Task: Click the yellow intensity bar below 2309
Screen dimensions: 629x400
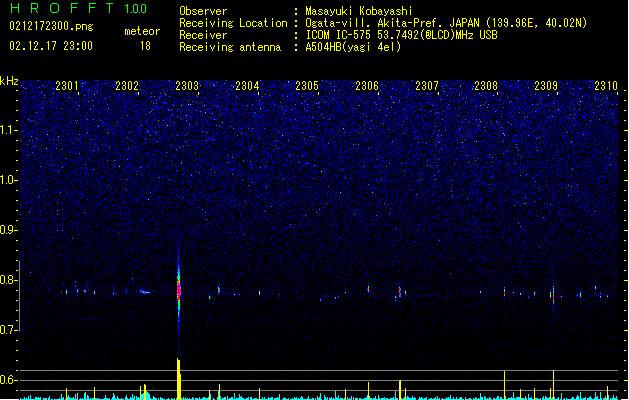Action: point(553,384)
